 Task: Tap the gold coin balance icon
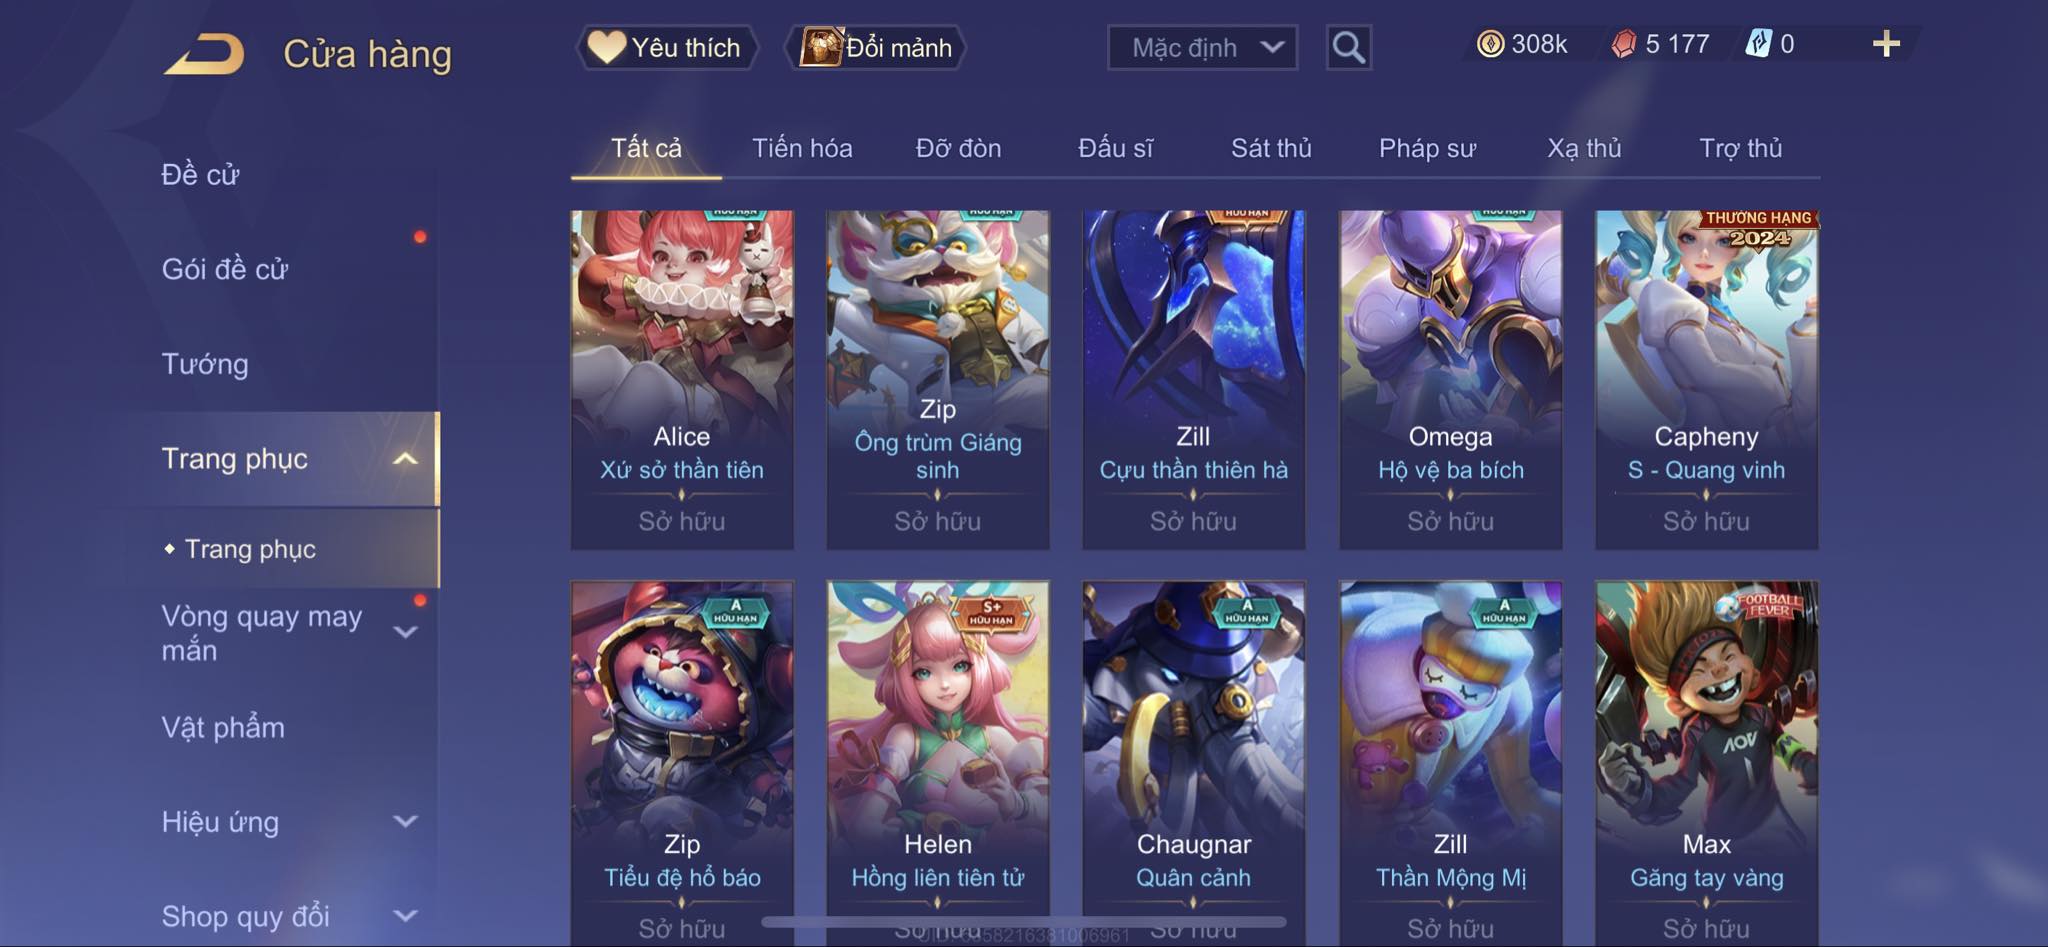coord(1490,44)
